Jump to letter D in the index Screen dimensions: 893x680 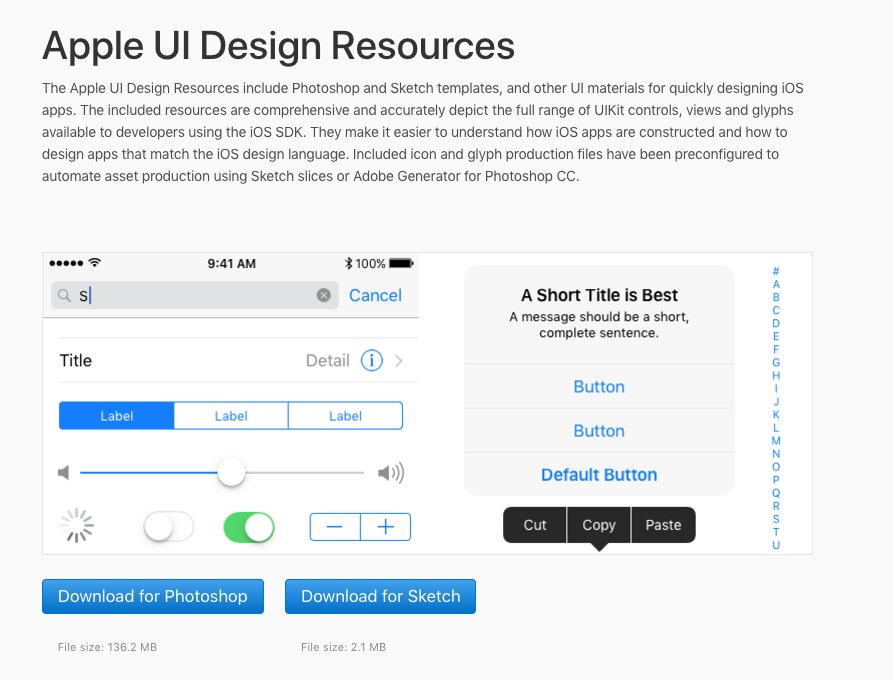[776, 323]
